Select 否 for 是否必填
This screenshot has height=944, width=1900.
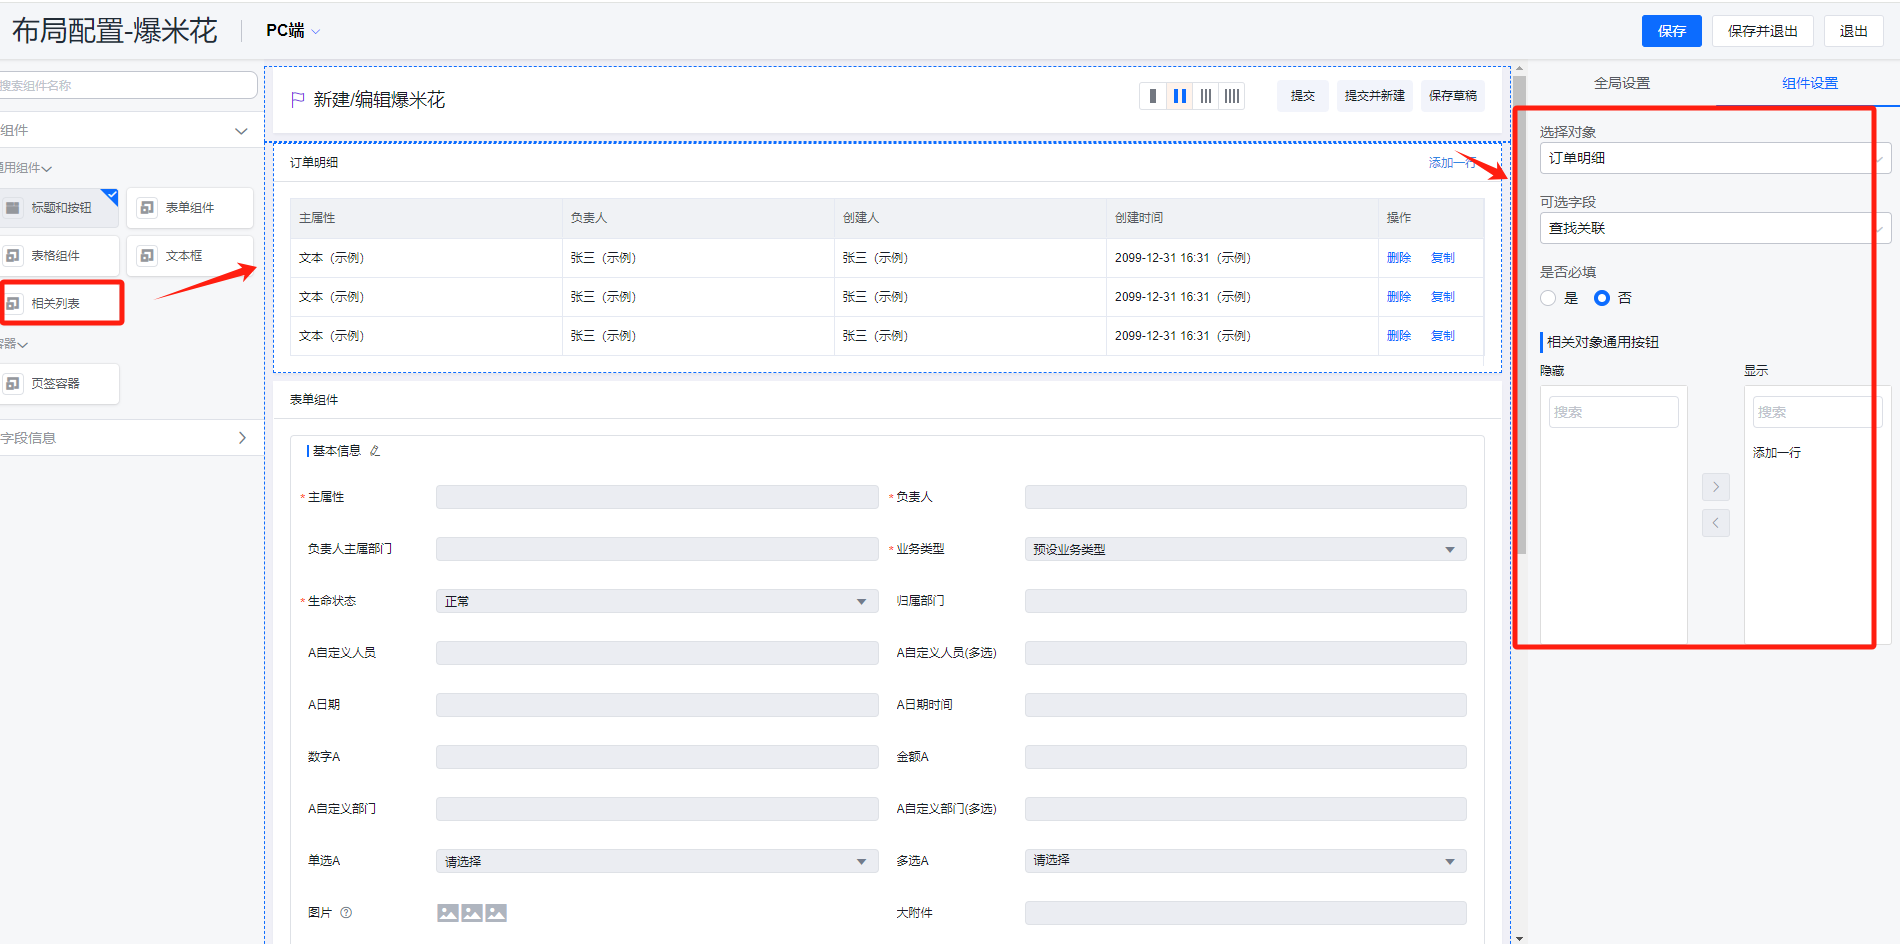coord(1602,298)
